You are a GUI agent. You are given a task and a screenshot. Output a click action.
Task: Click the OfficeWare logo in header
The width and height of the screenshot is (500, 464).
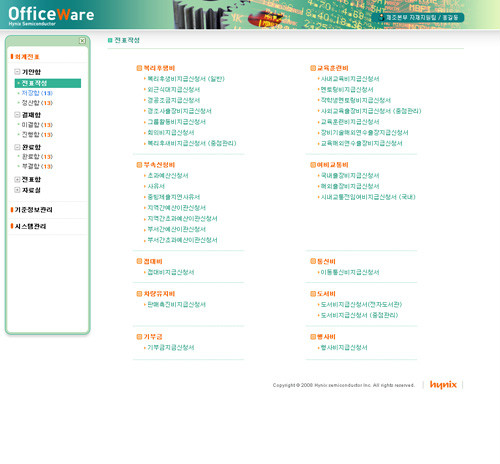[51, 16]
